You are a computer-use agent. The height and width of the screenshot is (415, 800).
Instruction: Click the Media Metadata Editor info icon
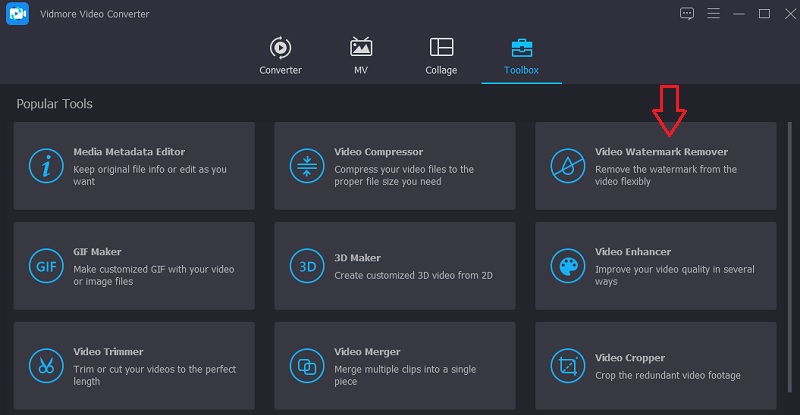click(46, 166)
